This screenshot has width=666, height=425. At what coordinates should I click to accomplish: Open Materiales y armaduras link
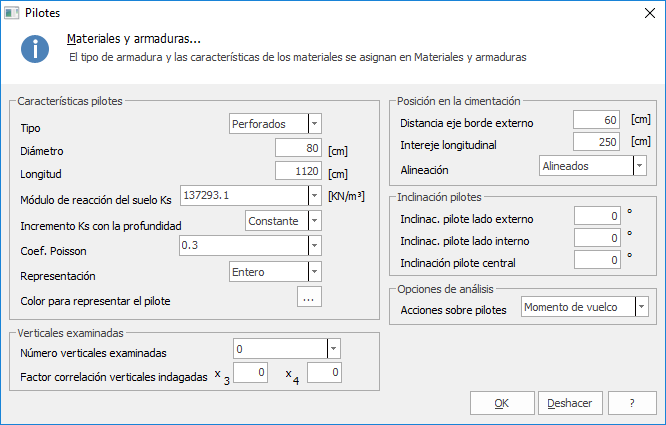click(x=134, y=39)
